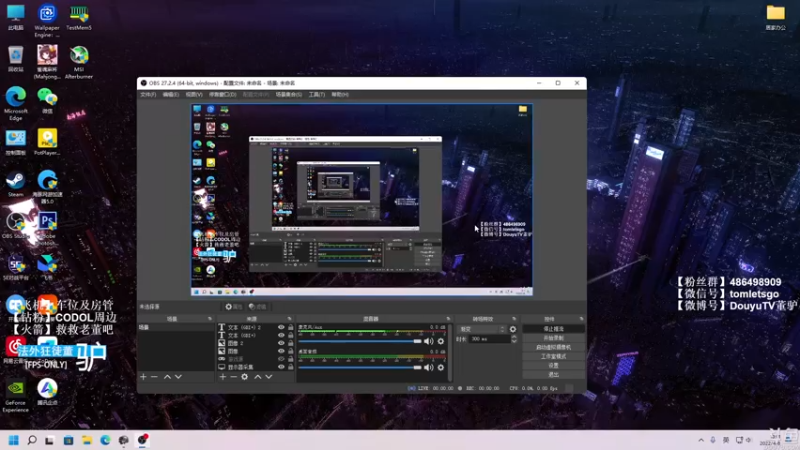800x450 pixels.
Task: Float the Transitions dock via header icon
Action: pyautogui.click(x=514, y=319)
